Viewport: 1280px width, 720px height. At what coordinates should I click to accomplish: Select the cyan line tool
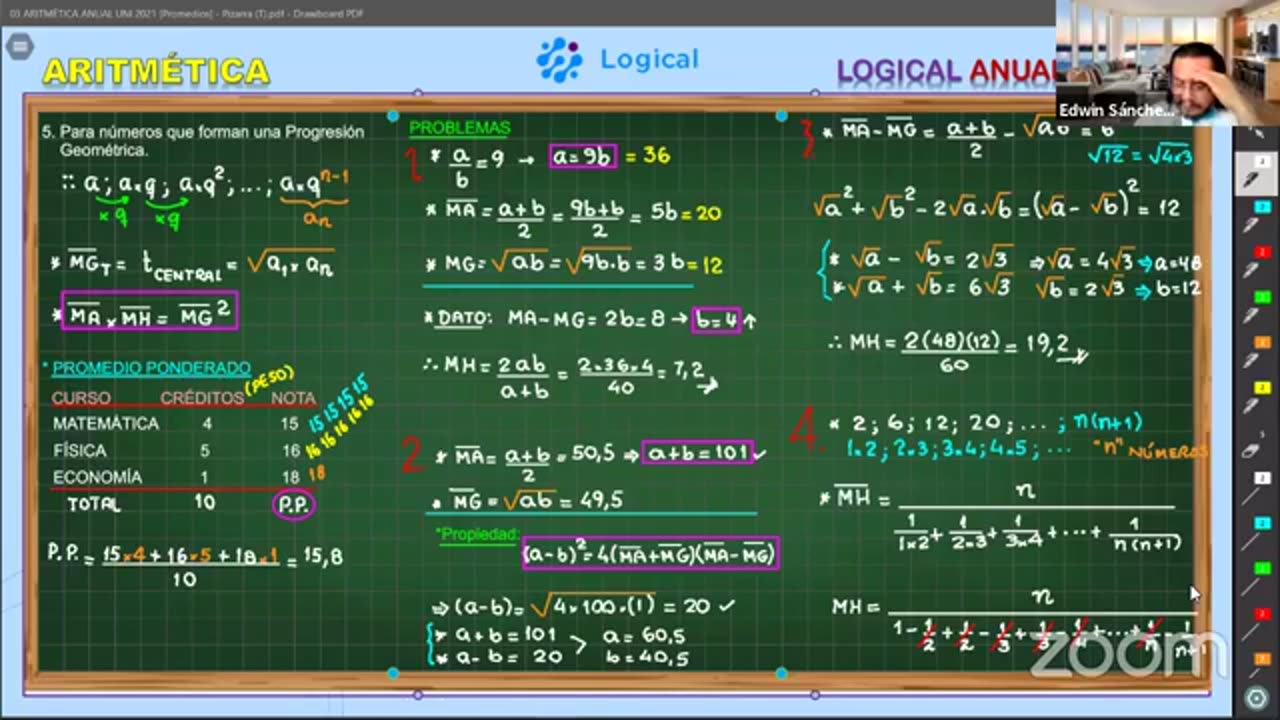coord(1255,533)
